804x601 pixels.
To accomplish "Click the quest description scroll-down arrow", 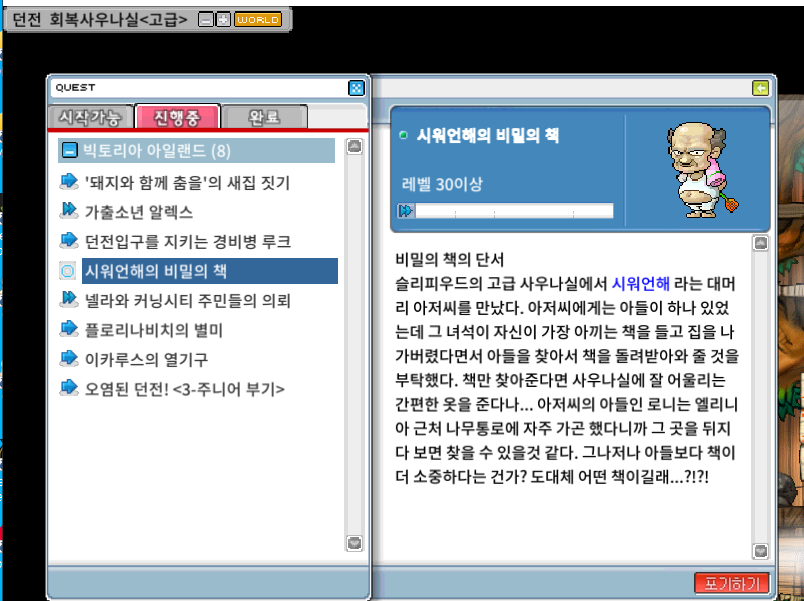I will click(760, 551).
